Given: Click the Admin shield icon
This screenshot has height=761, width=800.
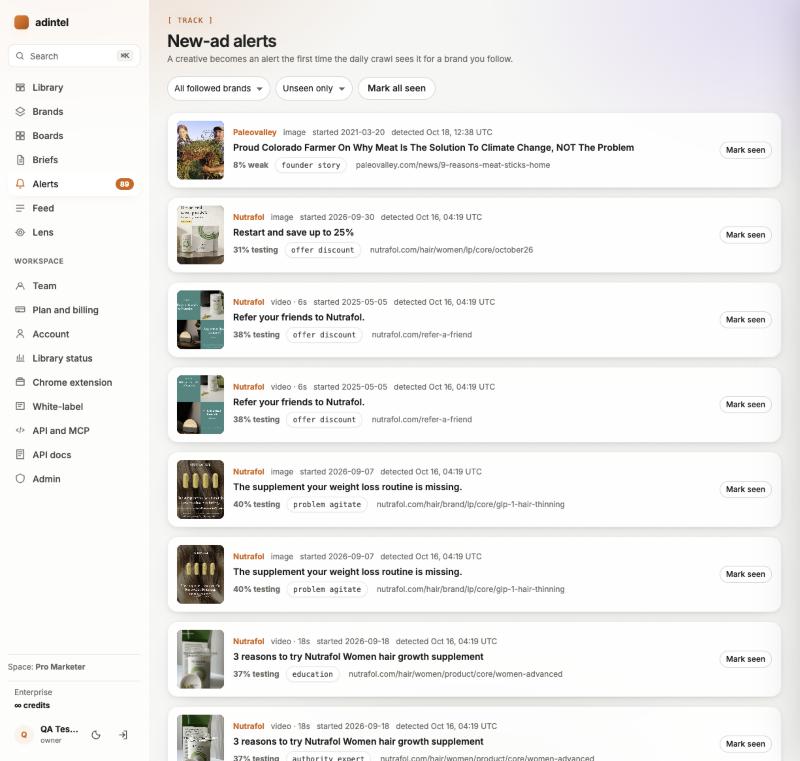Looking at the screenshot, I should (20, 478).
